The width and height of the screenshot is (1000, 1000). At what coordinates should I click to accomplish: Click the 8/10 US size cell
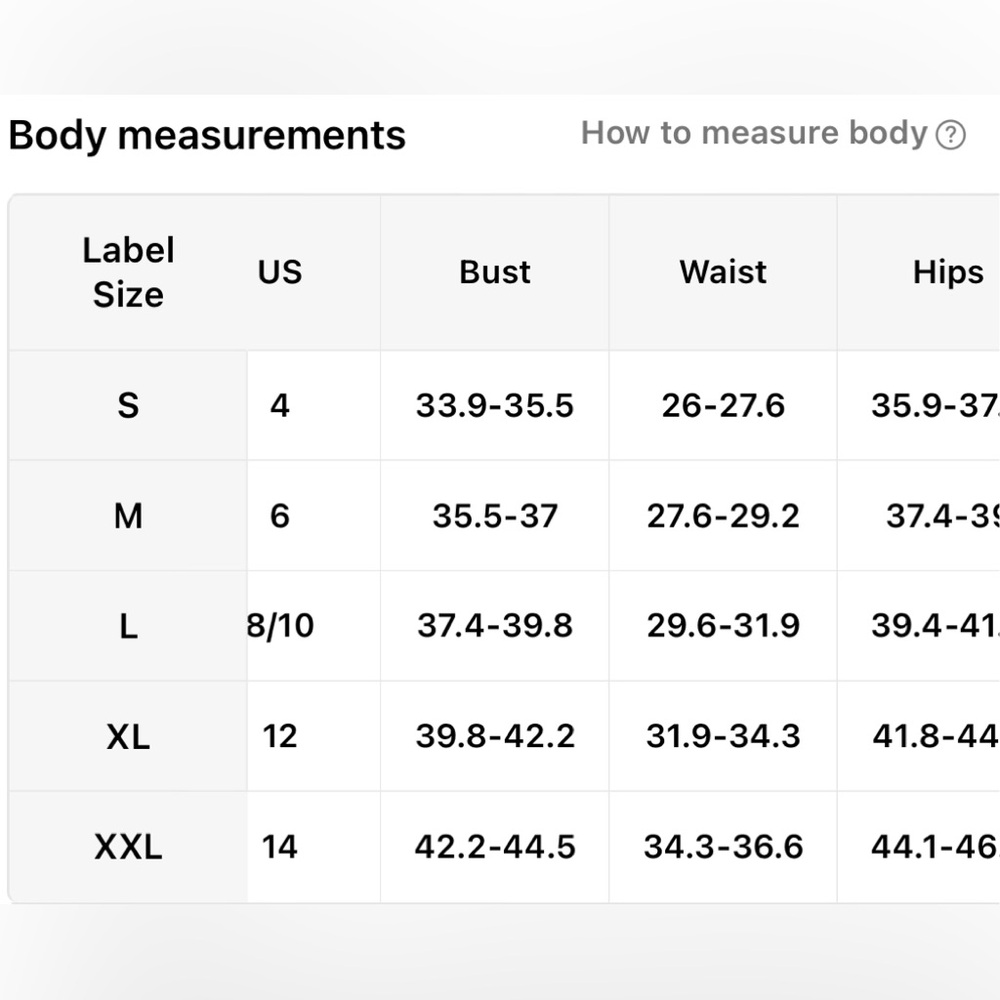pyautogui.click(x=281, y=626)
